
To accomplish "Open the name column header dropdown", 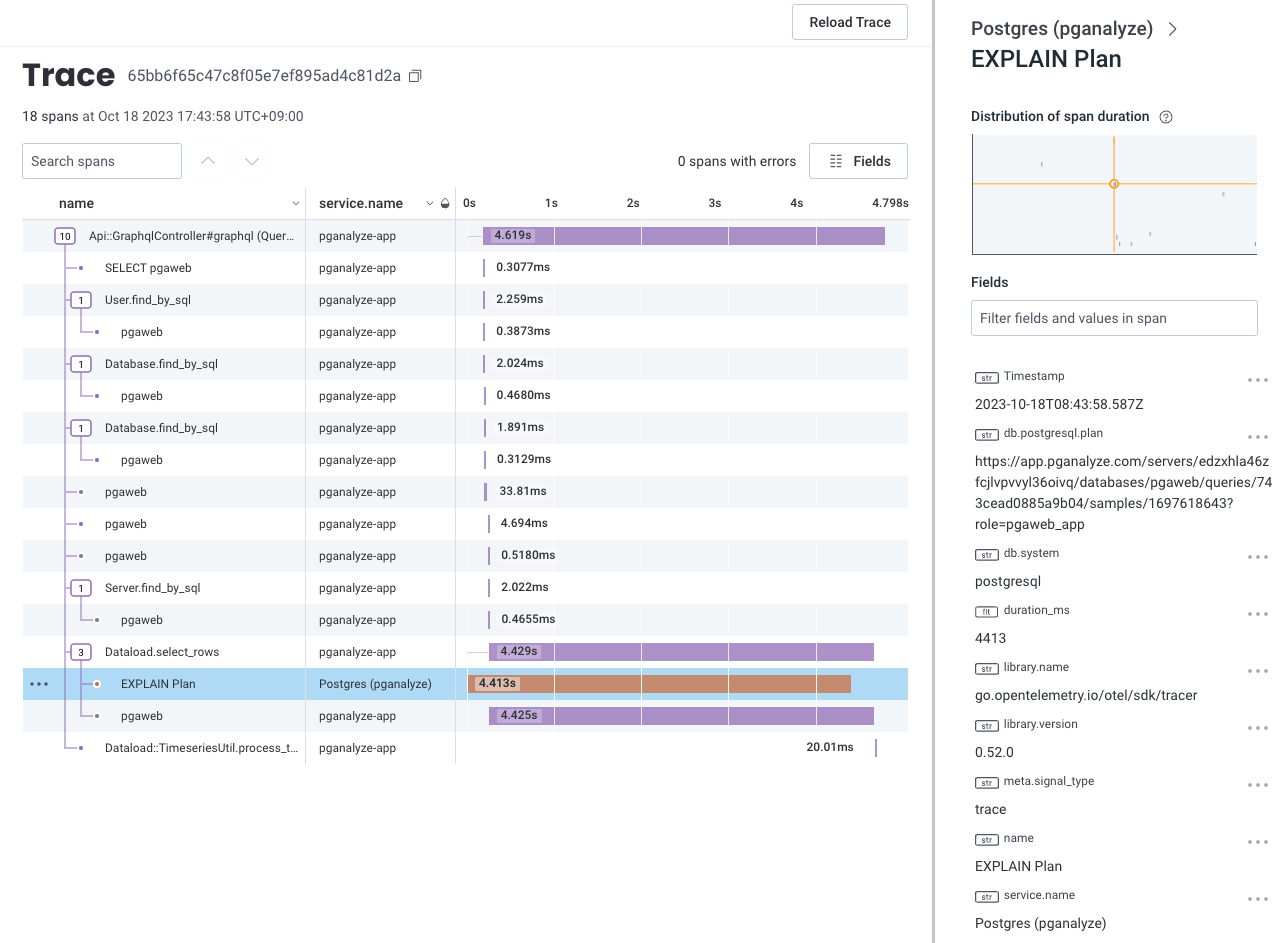I will click(x=295, y=203).
